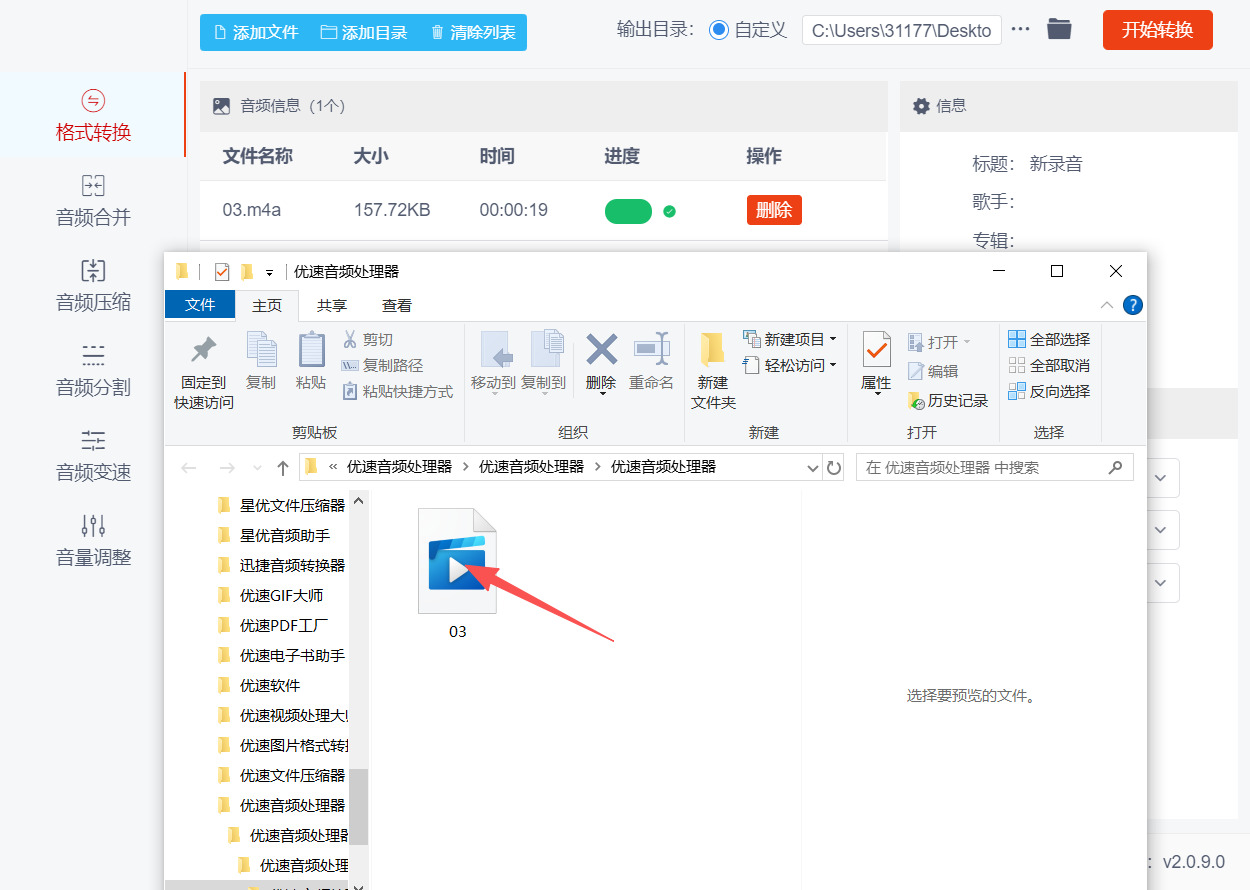This screenshot has width=1250, height=890.
Task: Switch to the 查看 ribbon tab
Action: pyautogui.click(x=395, y=305)
